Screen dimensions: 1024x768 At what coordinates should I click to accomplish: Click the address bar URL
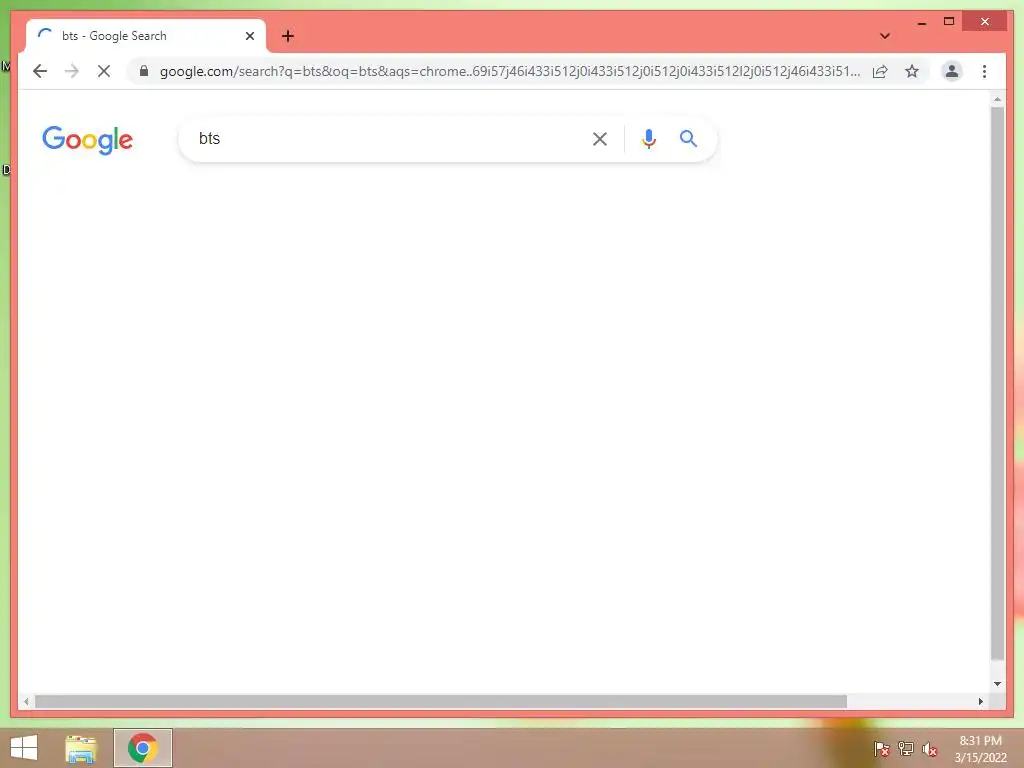(509, 71)
